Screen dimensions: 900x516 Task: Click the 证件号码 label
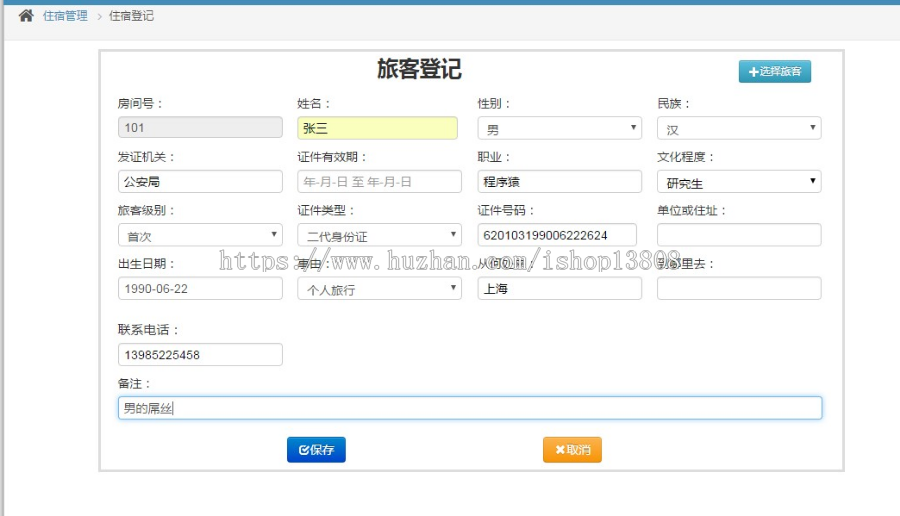[x=506, y=211]
